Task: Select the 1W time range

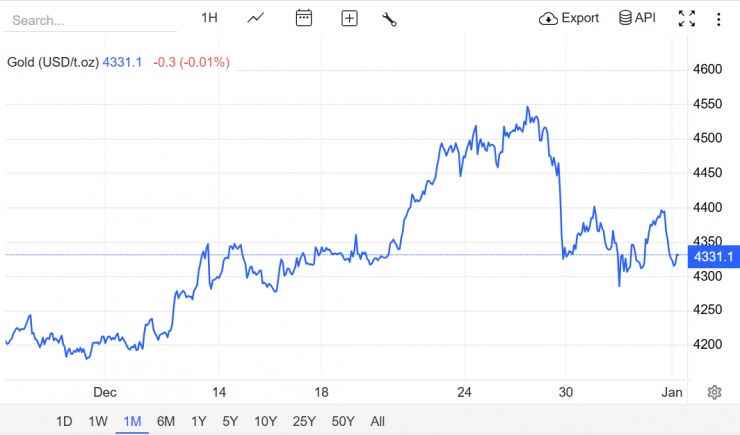Action: pos(98,421)
